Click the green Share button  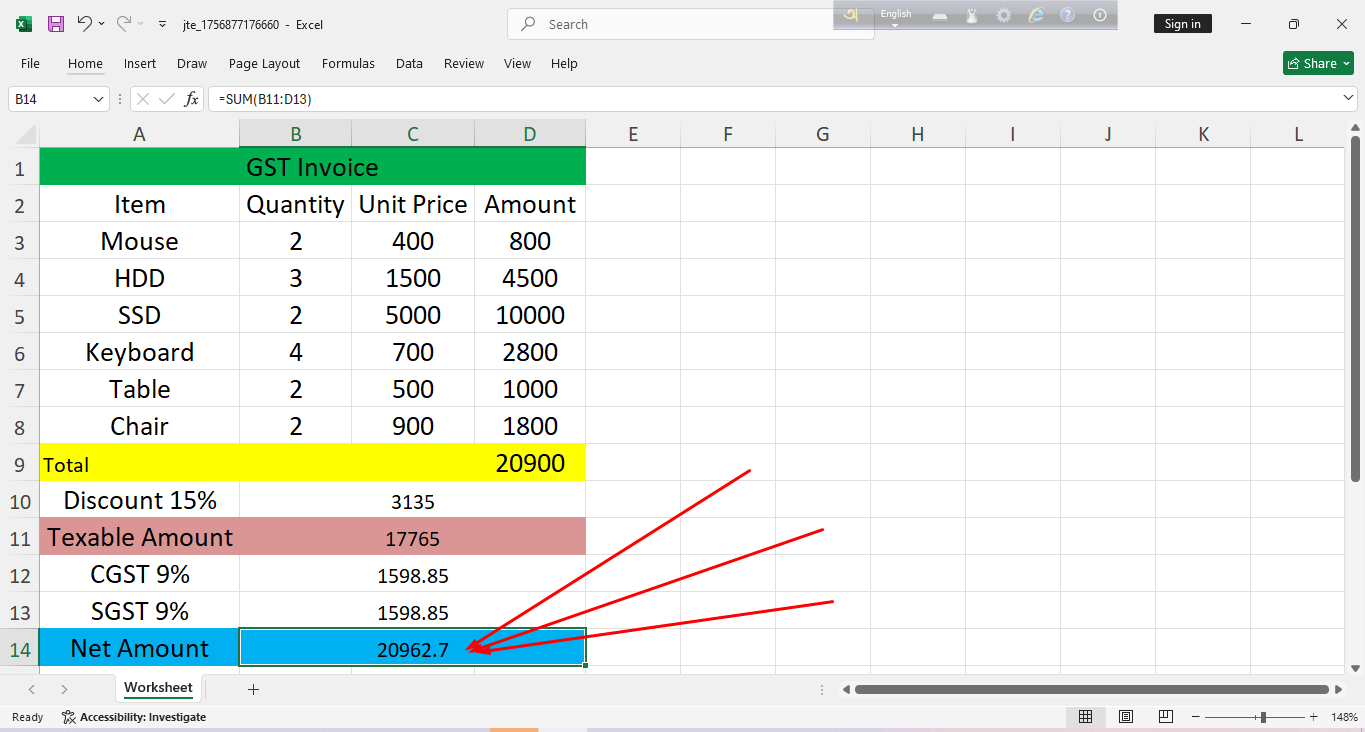(x=1318, y=63)
